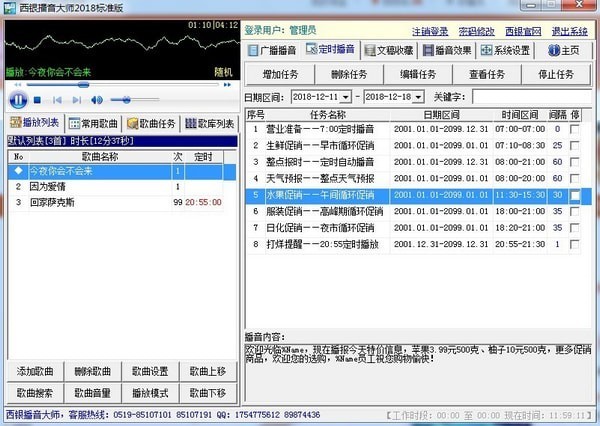The height and width of the screenshot is (426, 600).
Task: Mute using the speaker icon
Action: point(97,100)
